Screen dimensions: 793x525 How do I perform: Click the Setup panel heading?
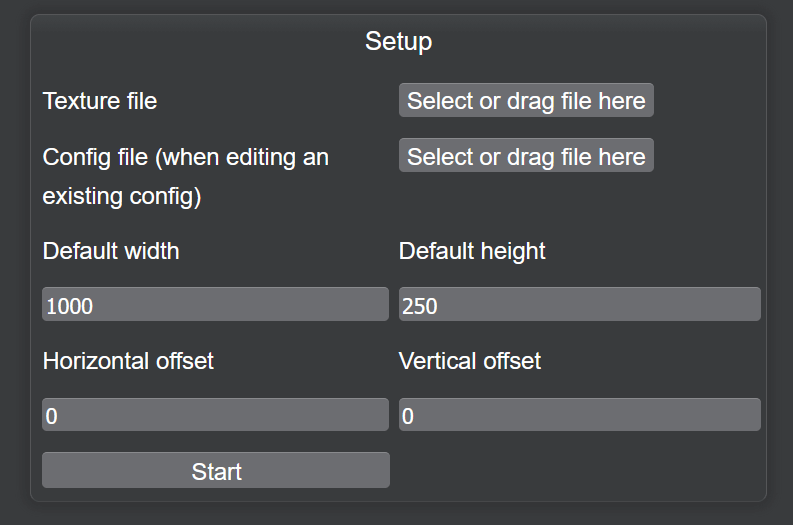tap(398, 41)
